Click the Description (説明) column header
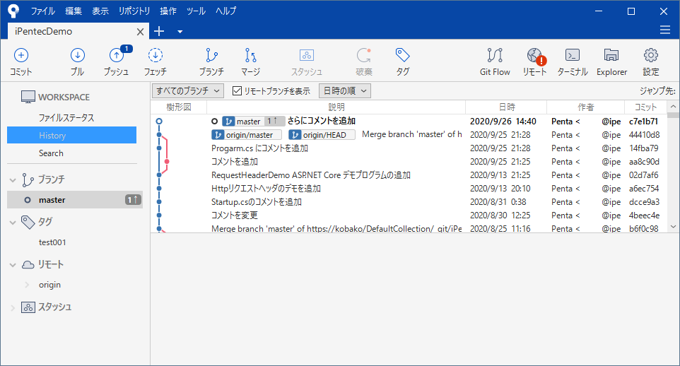Image resolution: width=680 pixels, height=366 pixels. coord(336,107)
